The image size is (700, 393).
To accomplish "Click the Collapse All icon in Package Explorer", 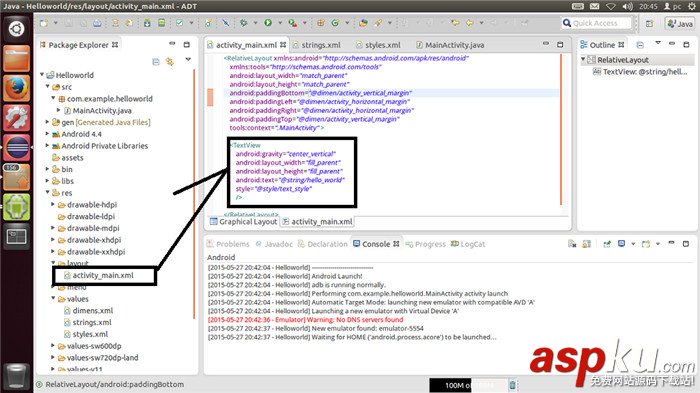I will point(156,62).
